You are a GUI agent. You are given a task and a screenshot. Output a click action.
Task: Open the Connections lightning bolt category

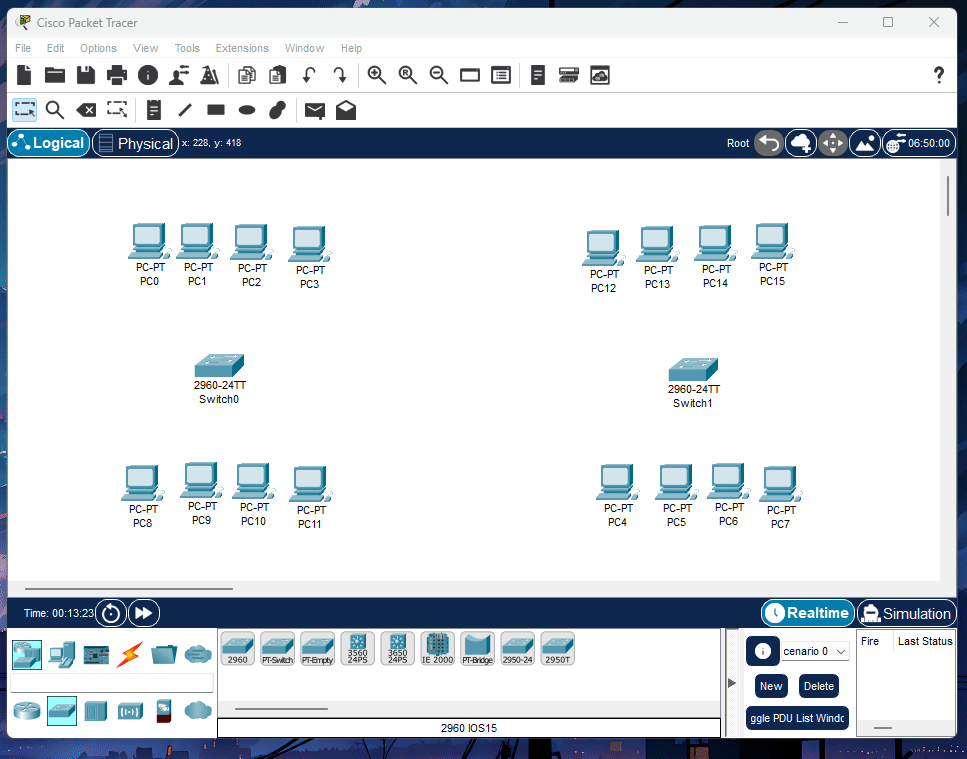click(x=130, y=654)
